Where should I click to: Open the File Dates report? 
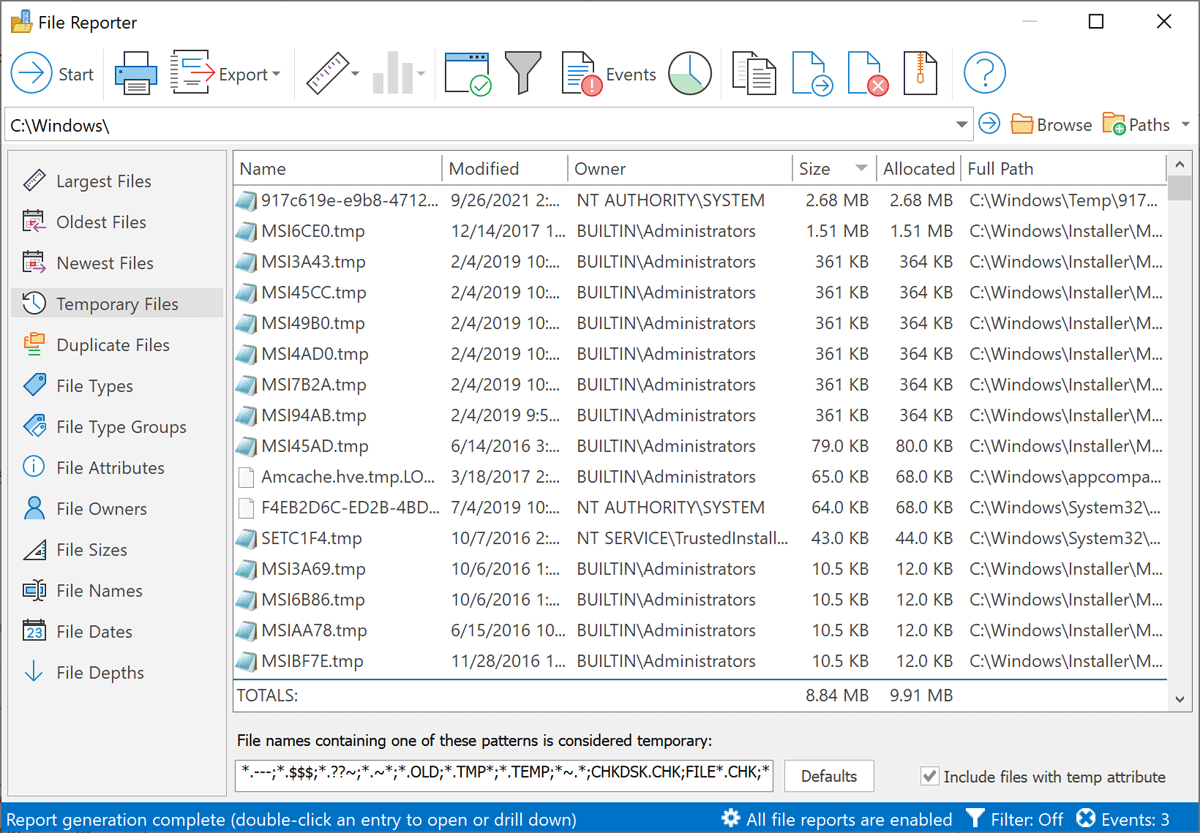coord(117,632)
